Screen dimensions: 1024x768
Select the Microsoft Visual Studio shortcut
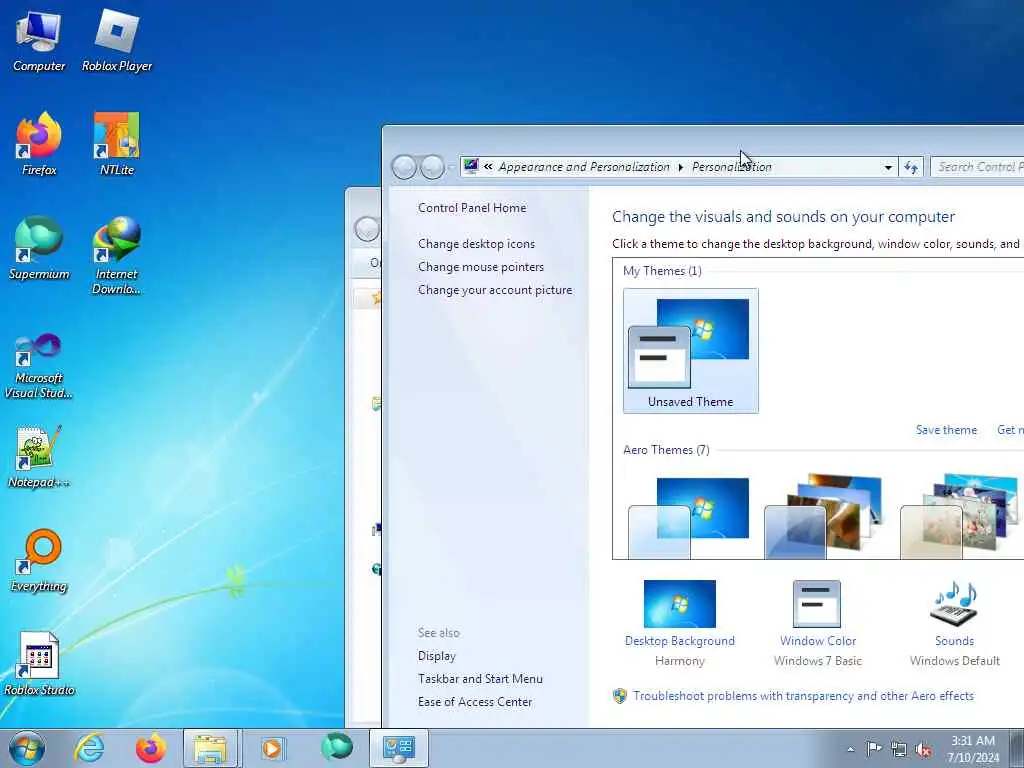pyautogui.click(x=39, y=366)
